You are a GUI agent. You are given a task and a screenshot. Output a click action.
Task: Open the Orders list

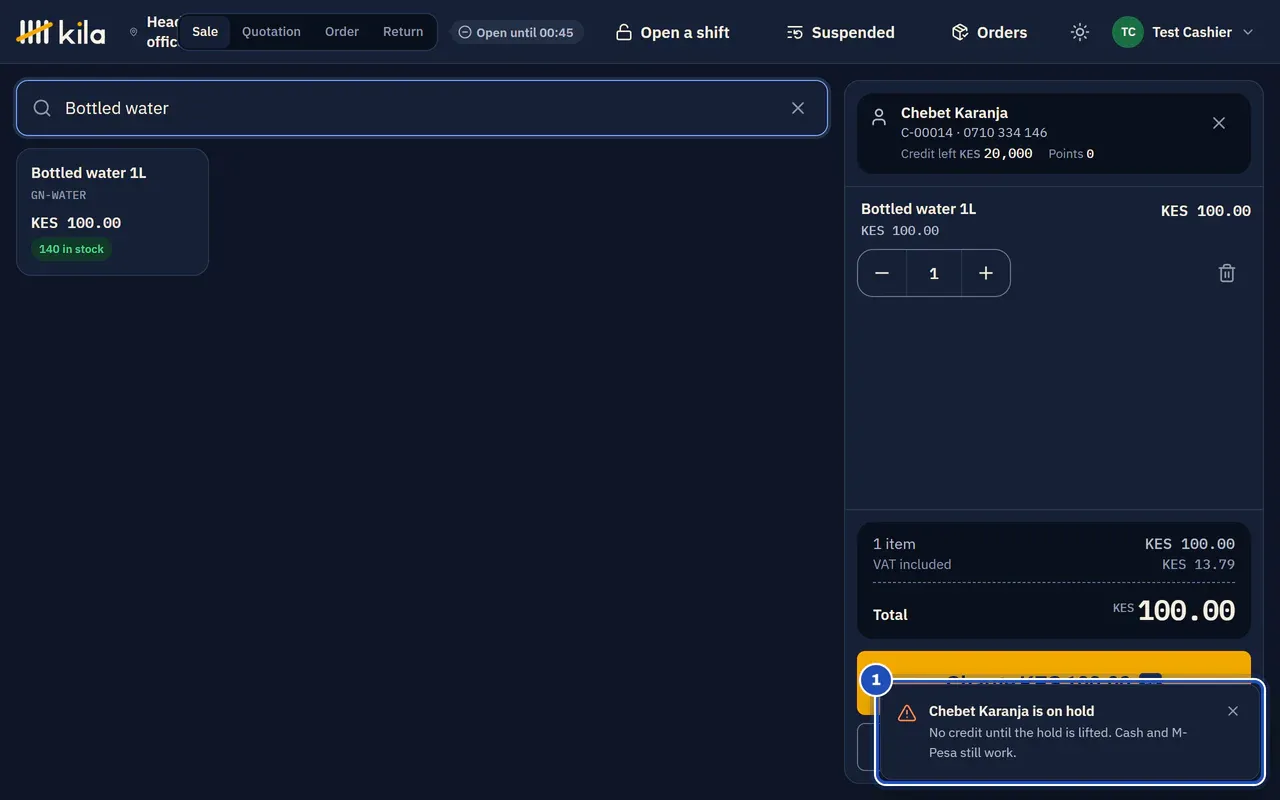click(989, 32)
